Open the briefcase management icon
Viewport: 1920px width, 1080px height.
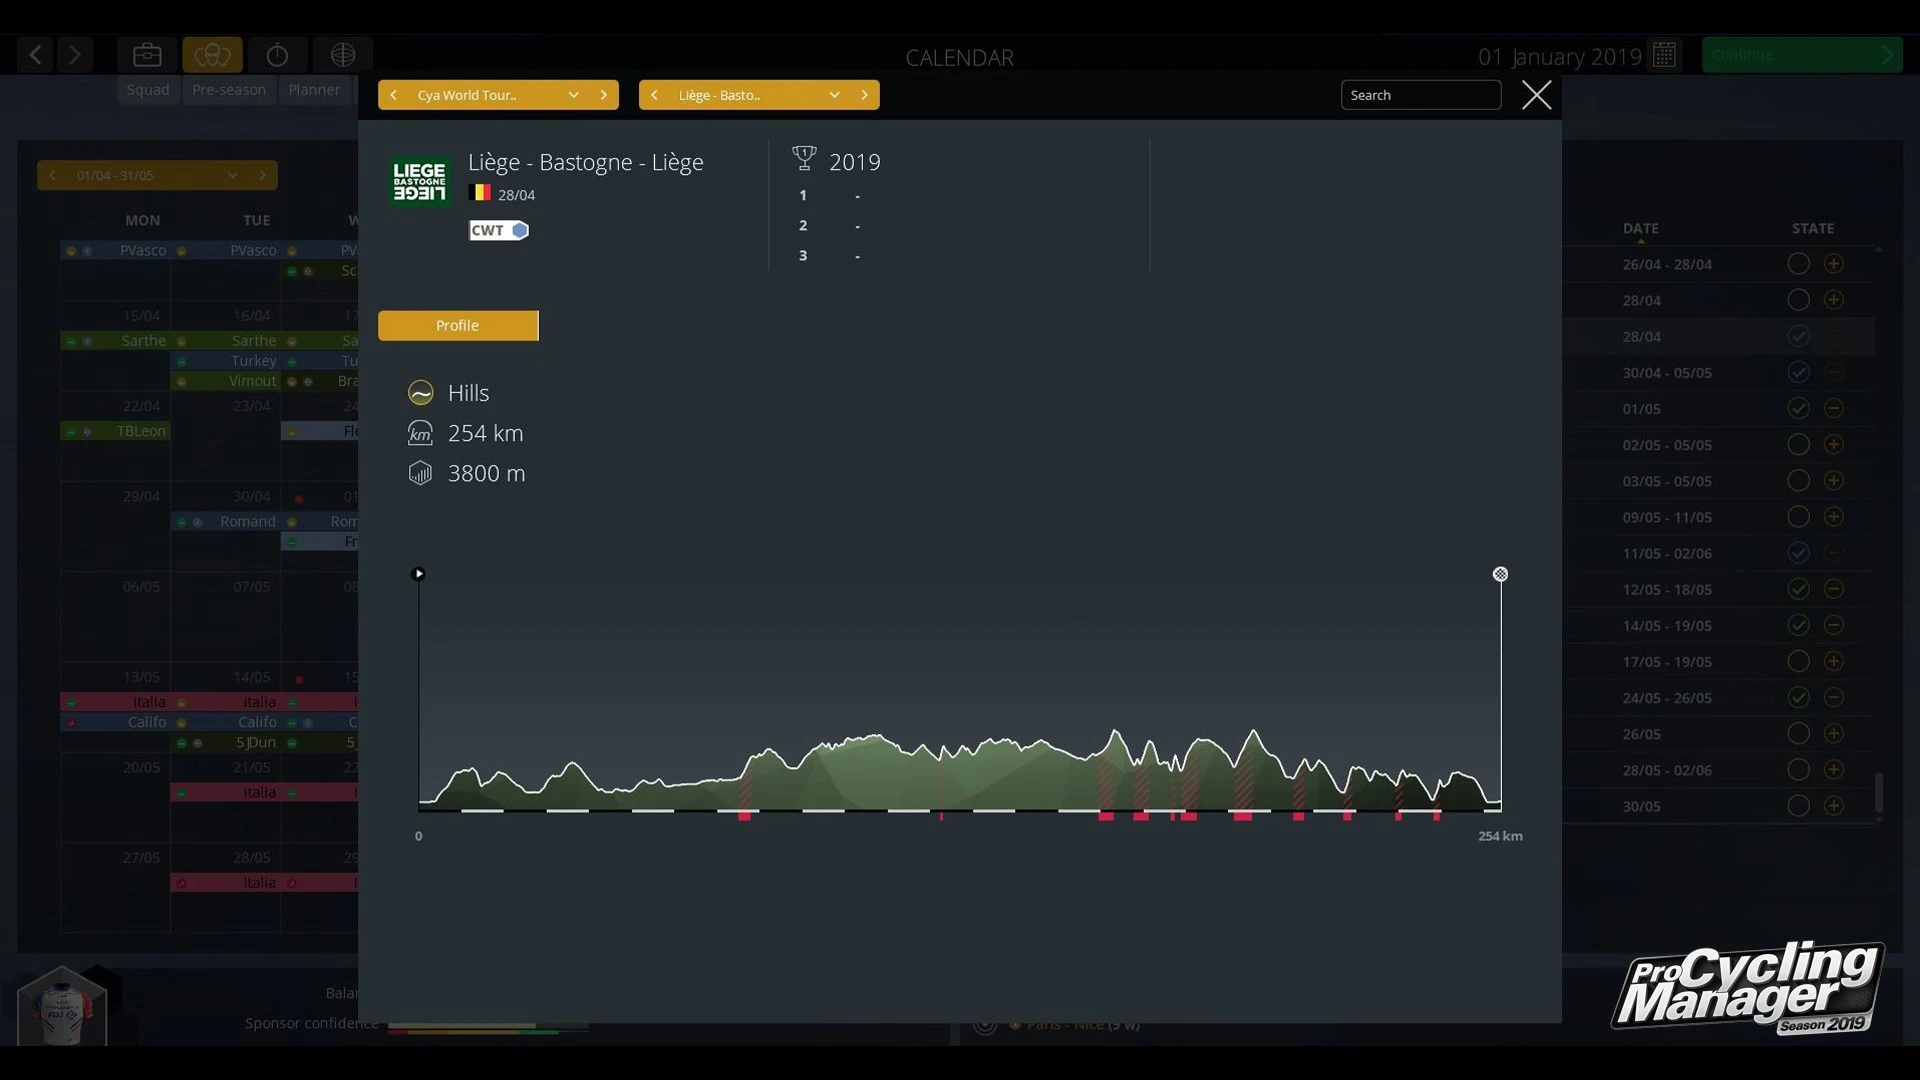click(x=147, y=55)
